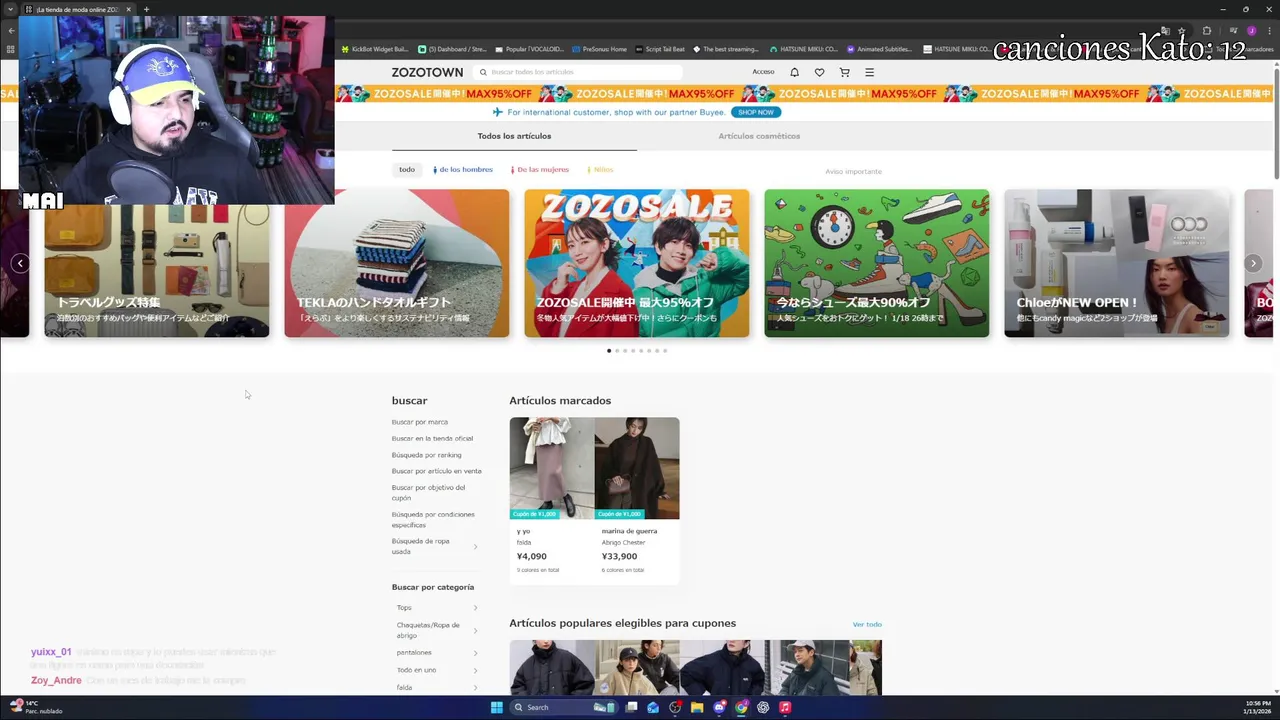The width and height of the screenshot is (1280, 720).
Task: Select the 'todo' filter
Action: click(x=407, y=169)
